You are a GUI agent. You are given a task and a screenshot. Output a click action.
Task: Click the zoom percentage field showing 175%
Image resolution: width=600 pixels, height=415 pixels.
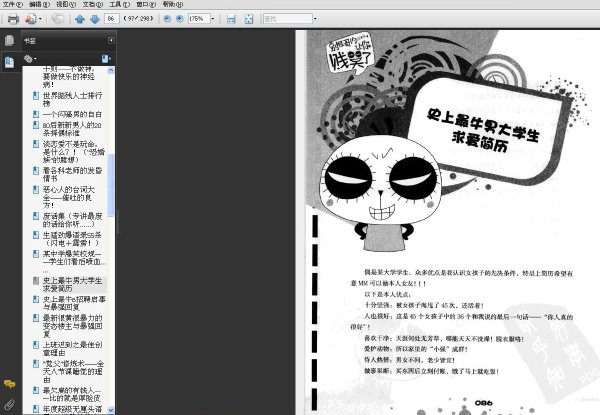click(199, 18)
